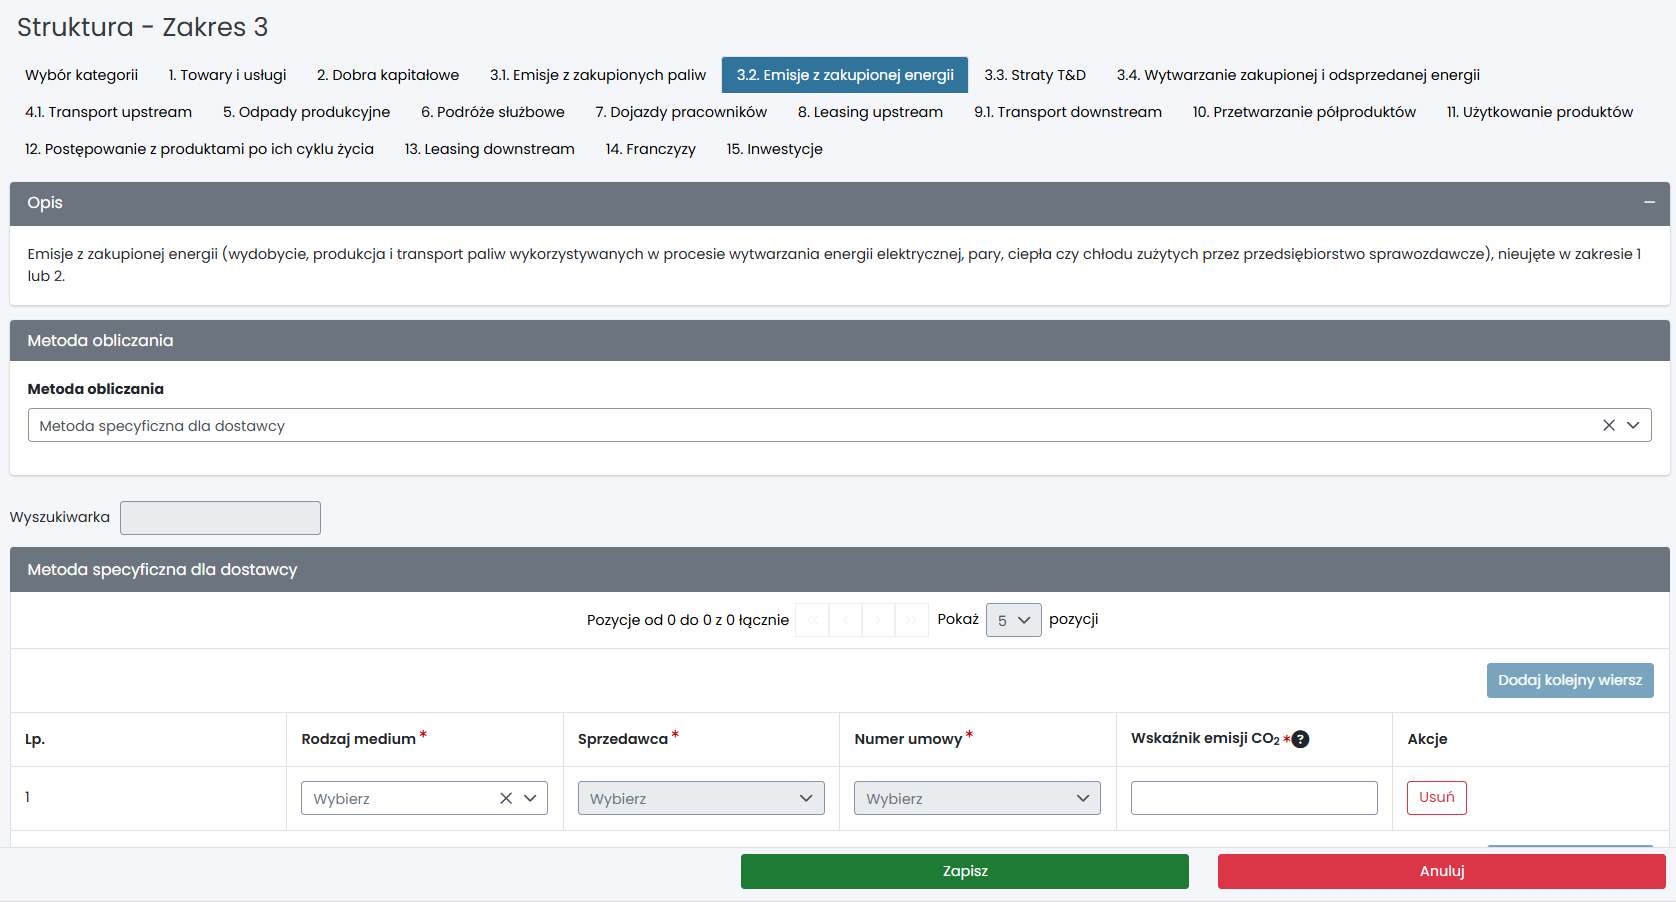Select the 6. Podróże służbowe tab
Image resolution: width=1676 pixels, height=902 pixels.
click(x=492, y=112)
